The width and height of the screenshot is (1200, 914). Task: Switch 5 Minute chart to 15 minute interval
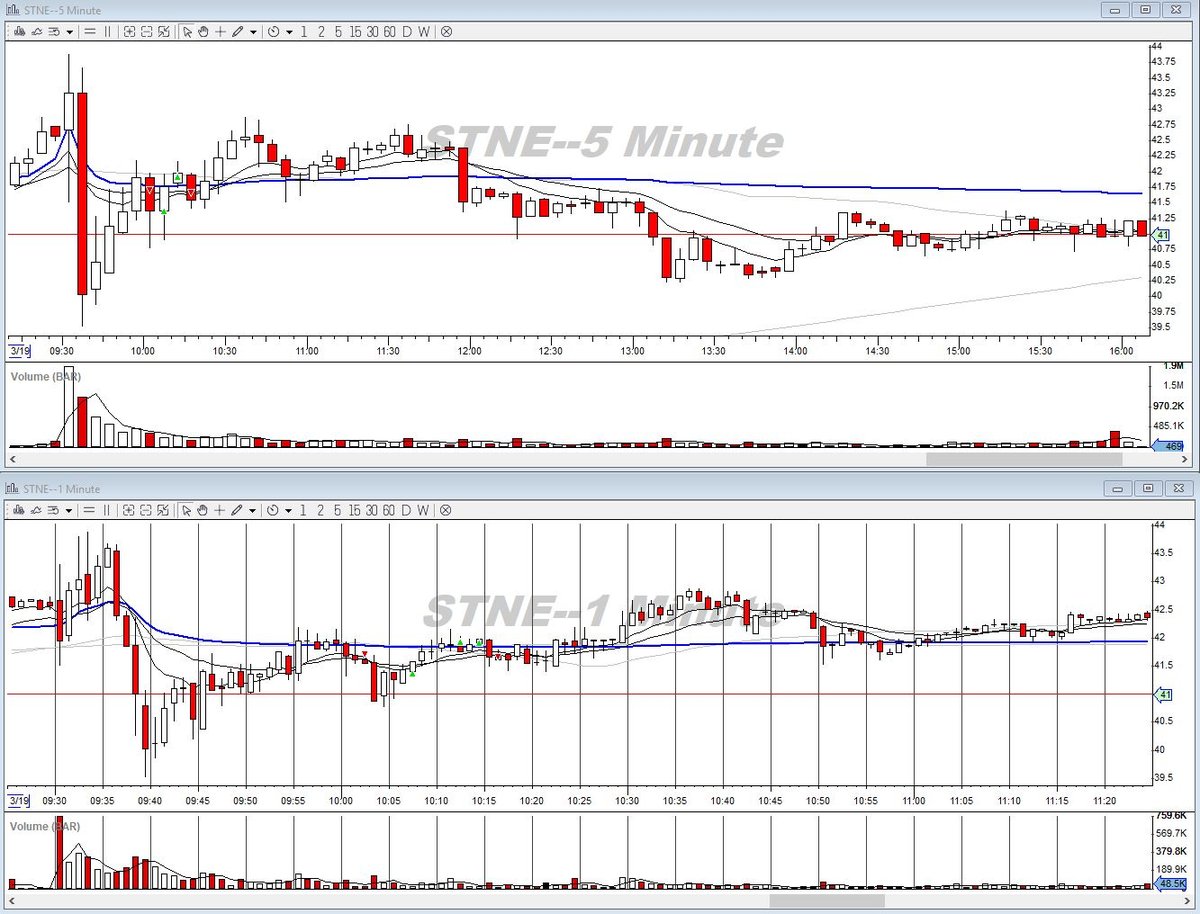355,31
